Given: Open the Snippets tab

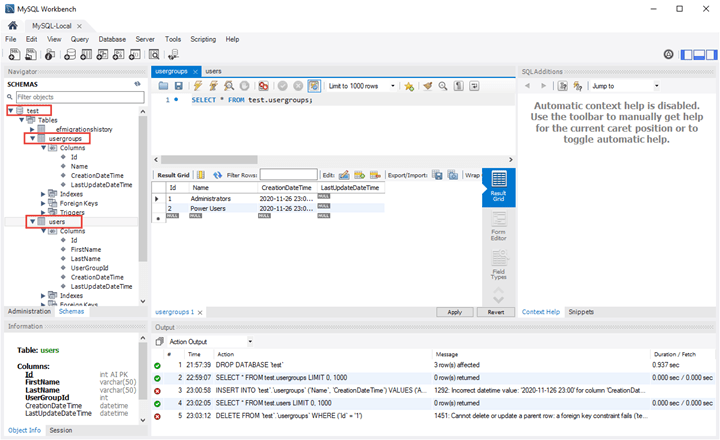Looking at the screenshot, I should point(581,312).
